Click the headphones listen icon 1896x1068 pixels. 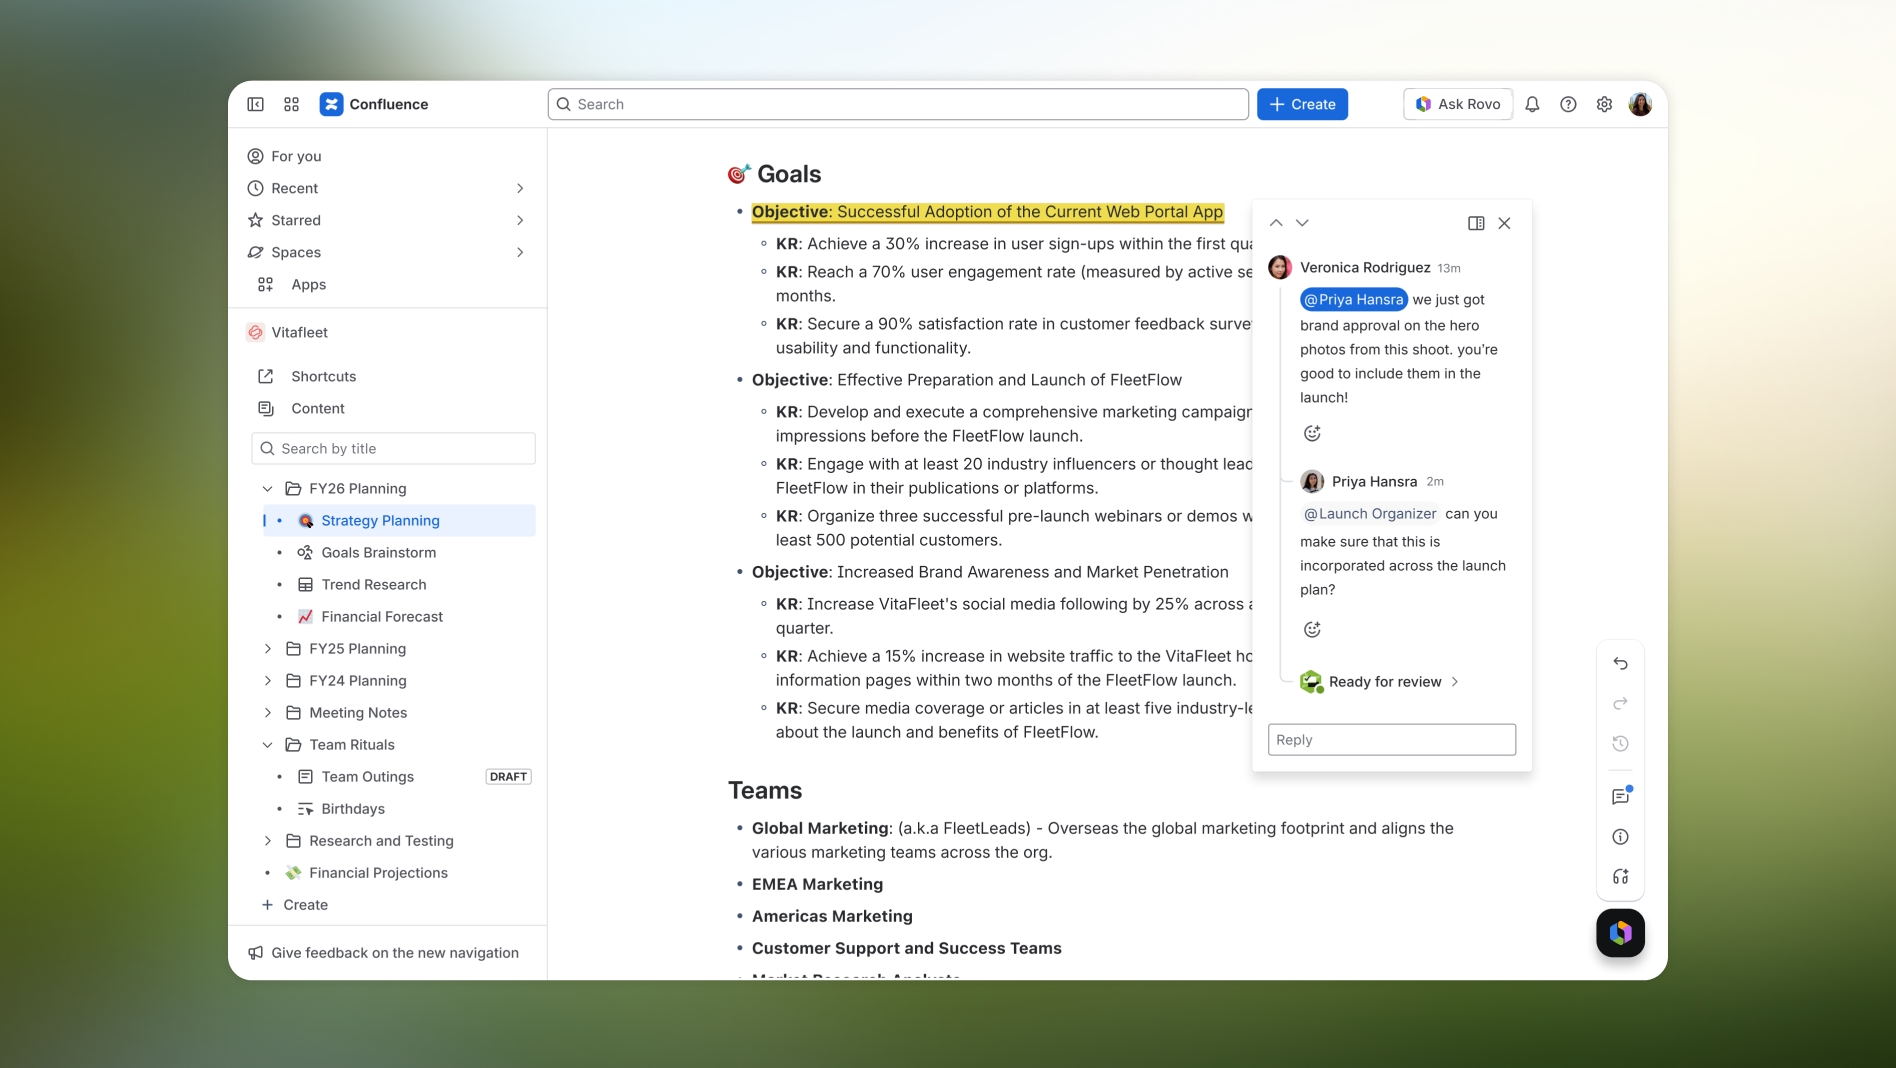(1620, 877)
